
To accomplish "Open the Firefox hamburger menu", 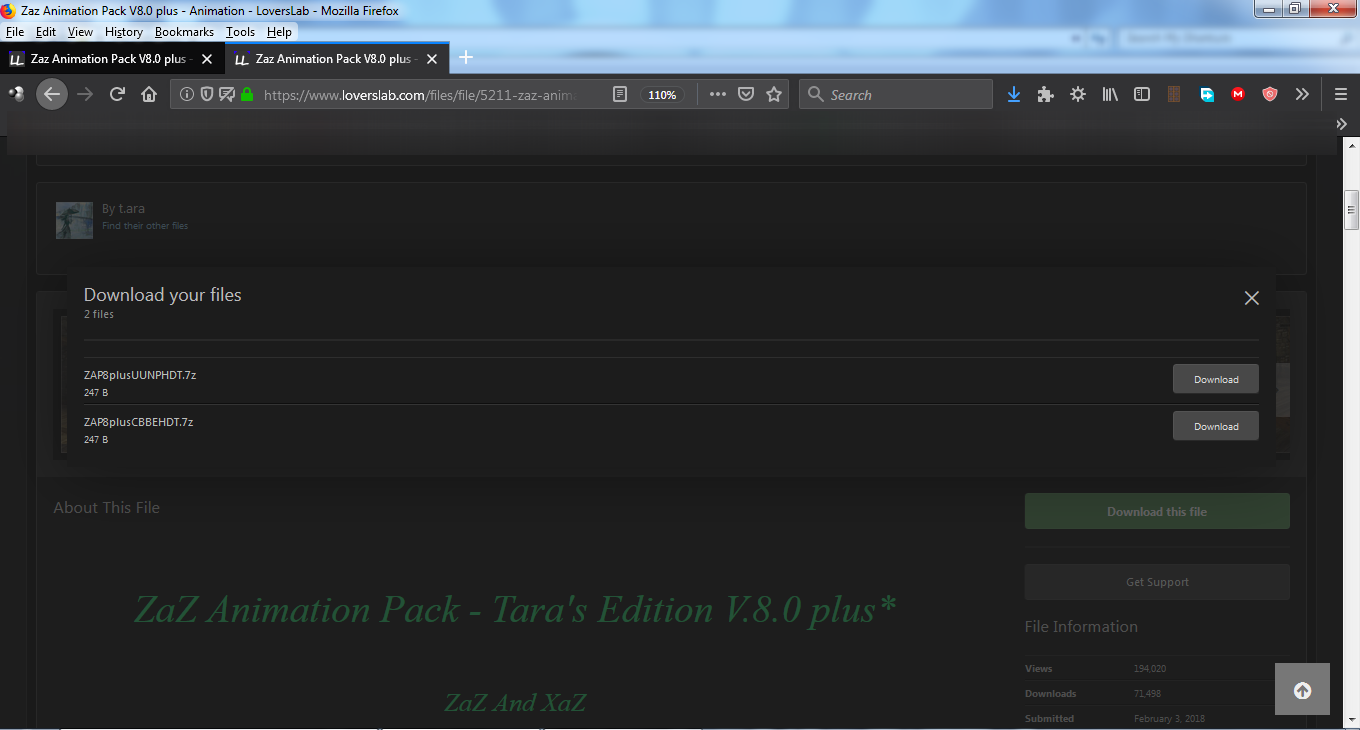I will coord(1341,94).
